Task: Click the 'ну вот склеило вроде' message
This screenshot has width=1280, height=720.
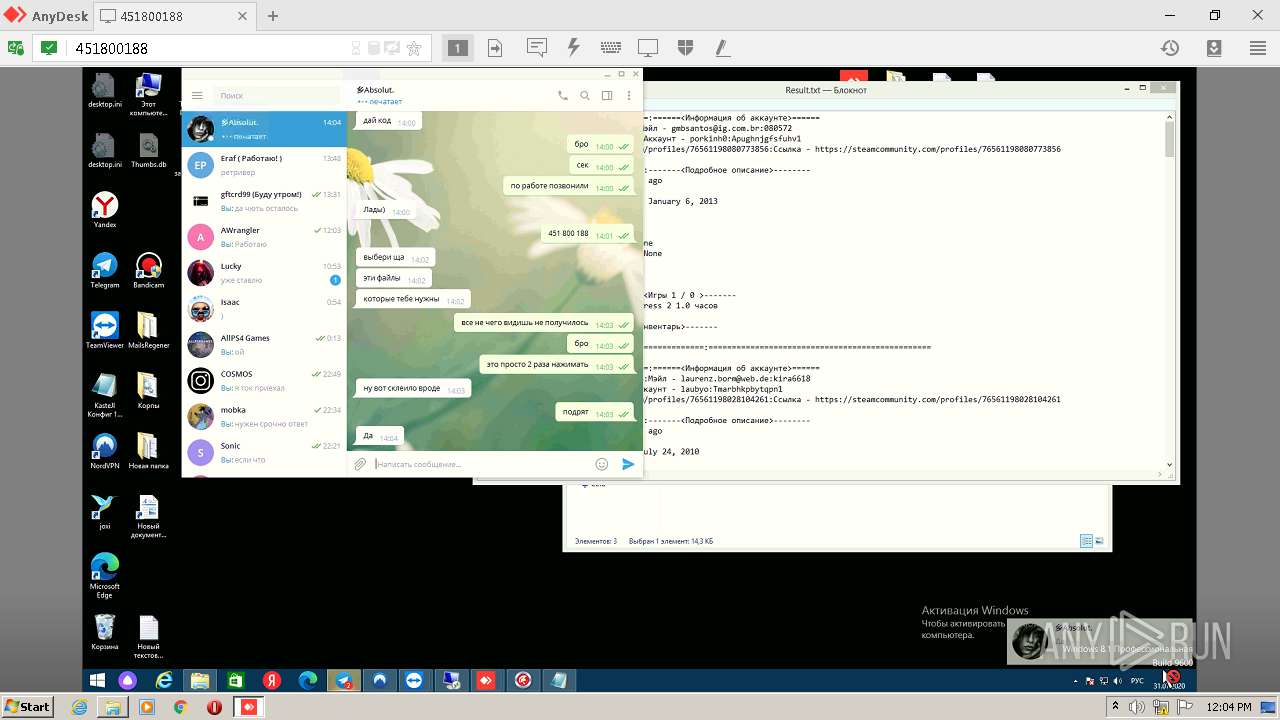Action: [413, 388]
